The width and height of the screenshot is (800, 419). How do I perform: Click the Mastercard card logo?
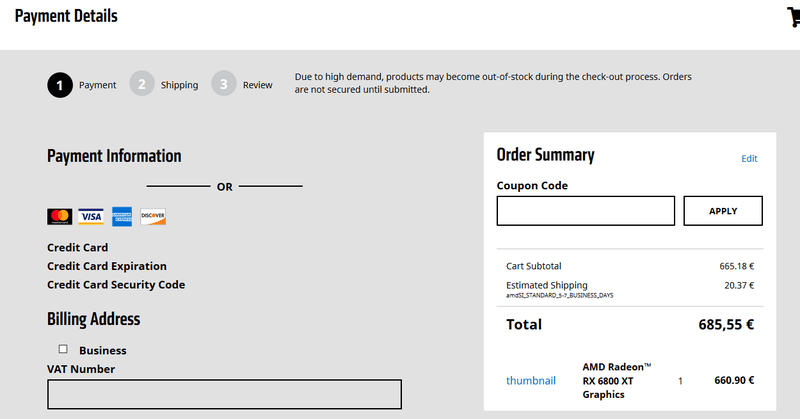(x=59, y=216)
